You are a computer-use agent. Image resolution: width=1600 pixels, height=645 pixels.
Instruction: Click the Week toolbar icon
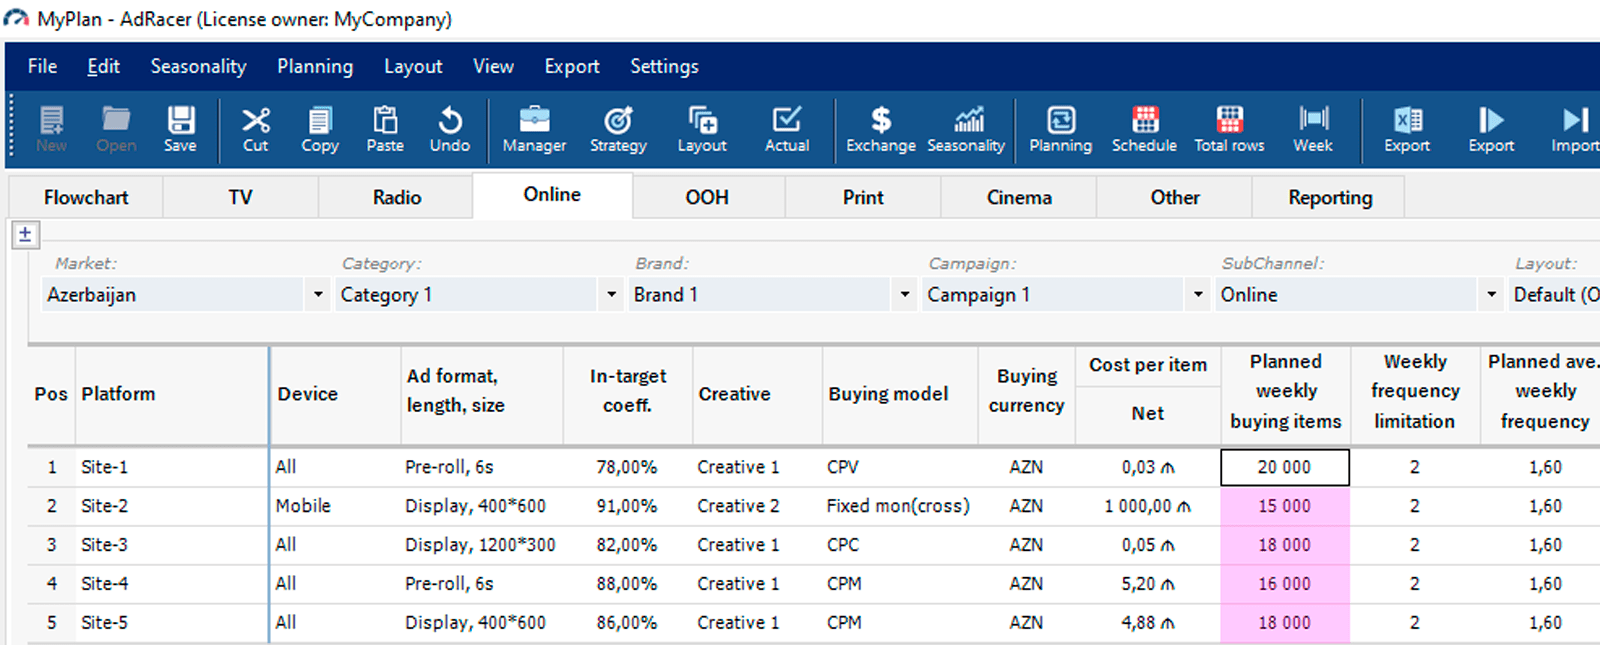tap(1313, 129)
